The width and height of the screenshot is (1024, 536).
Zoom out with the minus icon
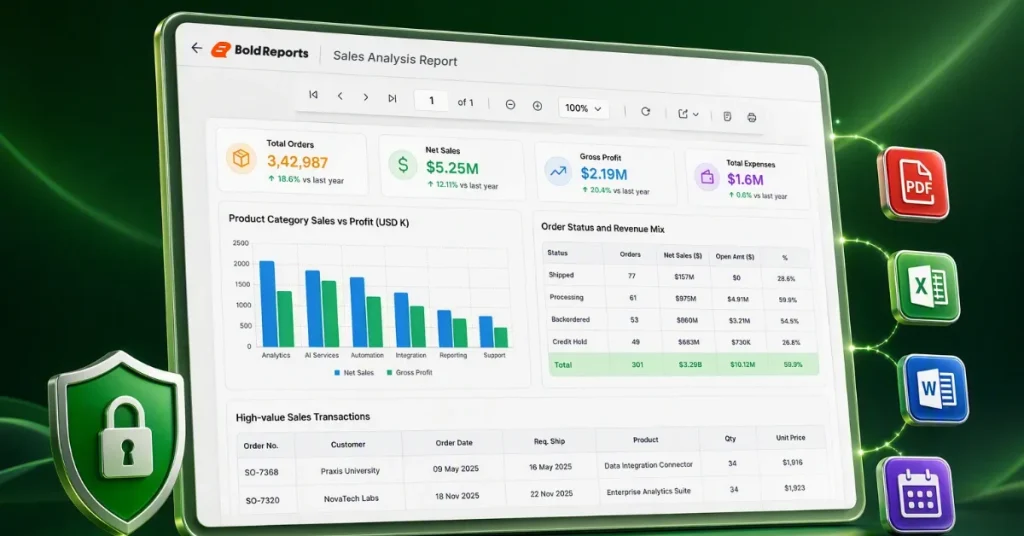coord(511,104)
